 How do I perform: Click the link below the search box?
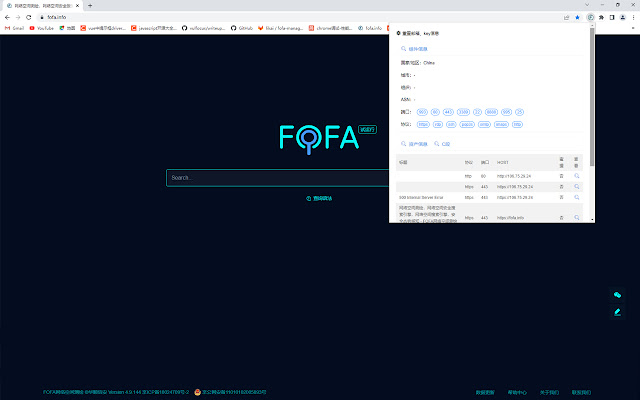click(319, 198)
